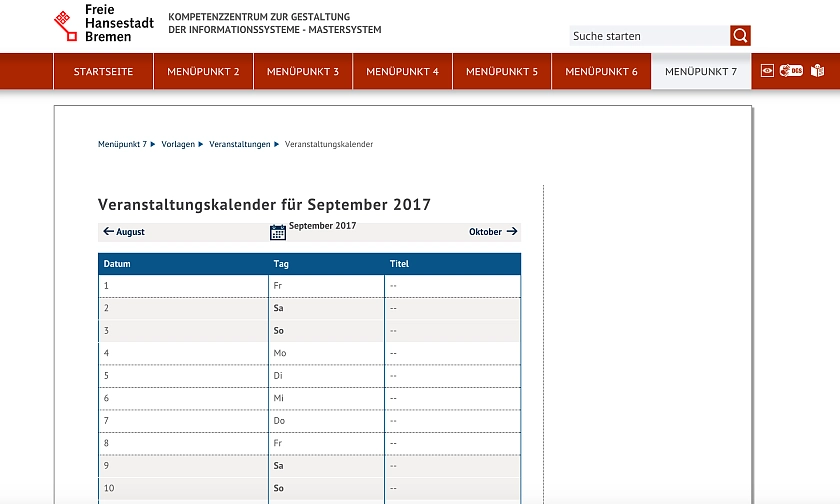The image size is (840, 504).
Task: Open Menüpunkt 5 in navigation
Action: pyautogui.click(x=502, y=71)
